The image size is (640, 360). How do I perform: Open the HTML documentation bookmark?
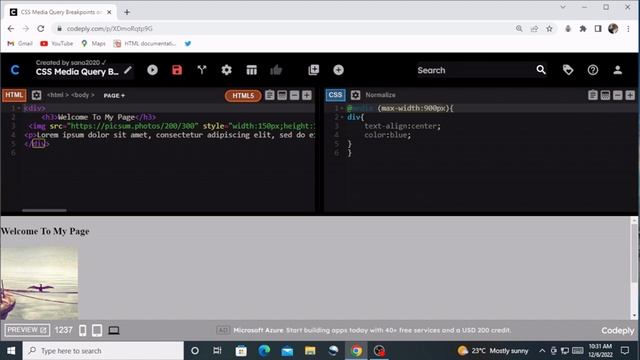[145, 43]
